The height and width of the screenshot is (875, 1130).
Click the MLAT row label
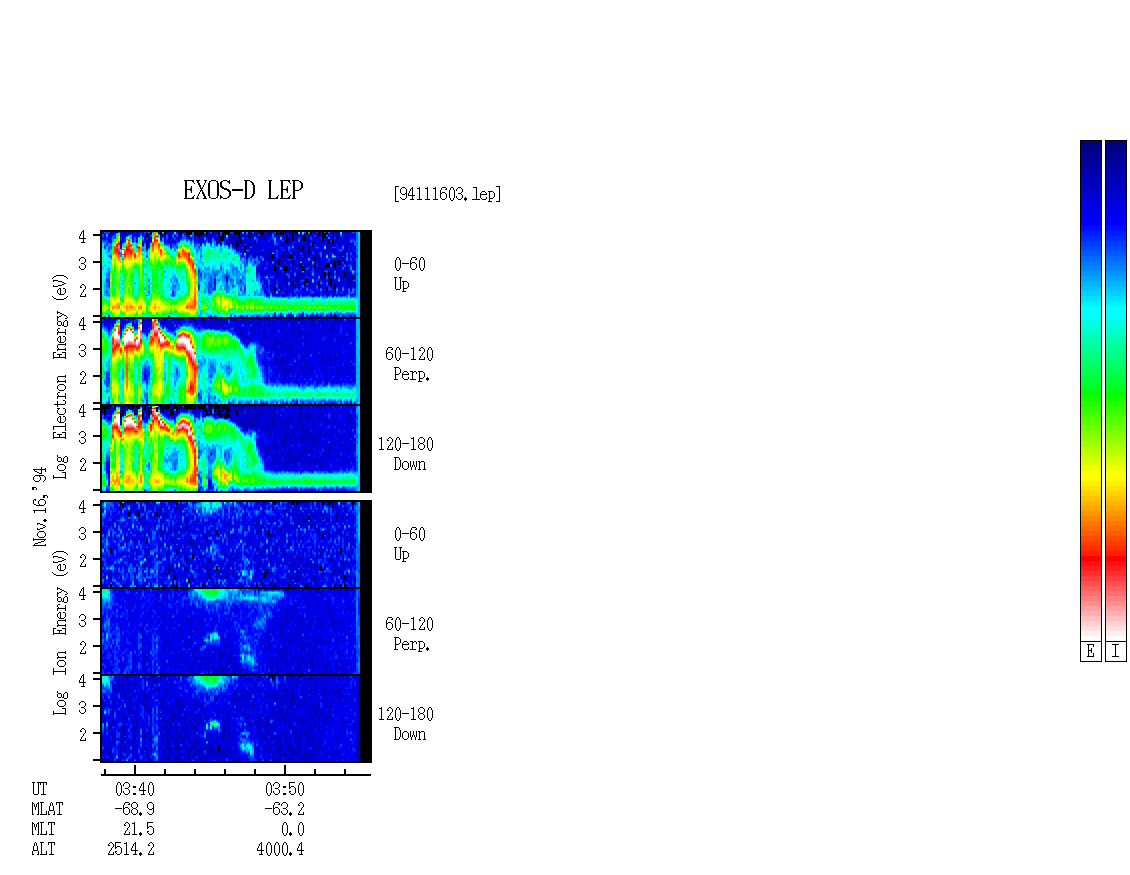tap(47, 809)
